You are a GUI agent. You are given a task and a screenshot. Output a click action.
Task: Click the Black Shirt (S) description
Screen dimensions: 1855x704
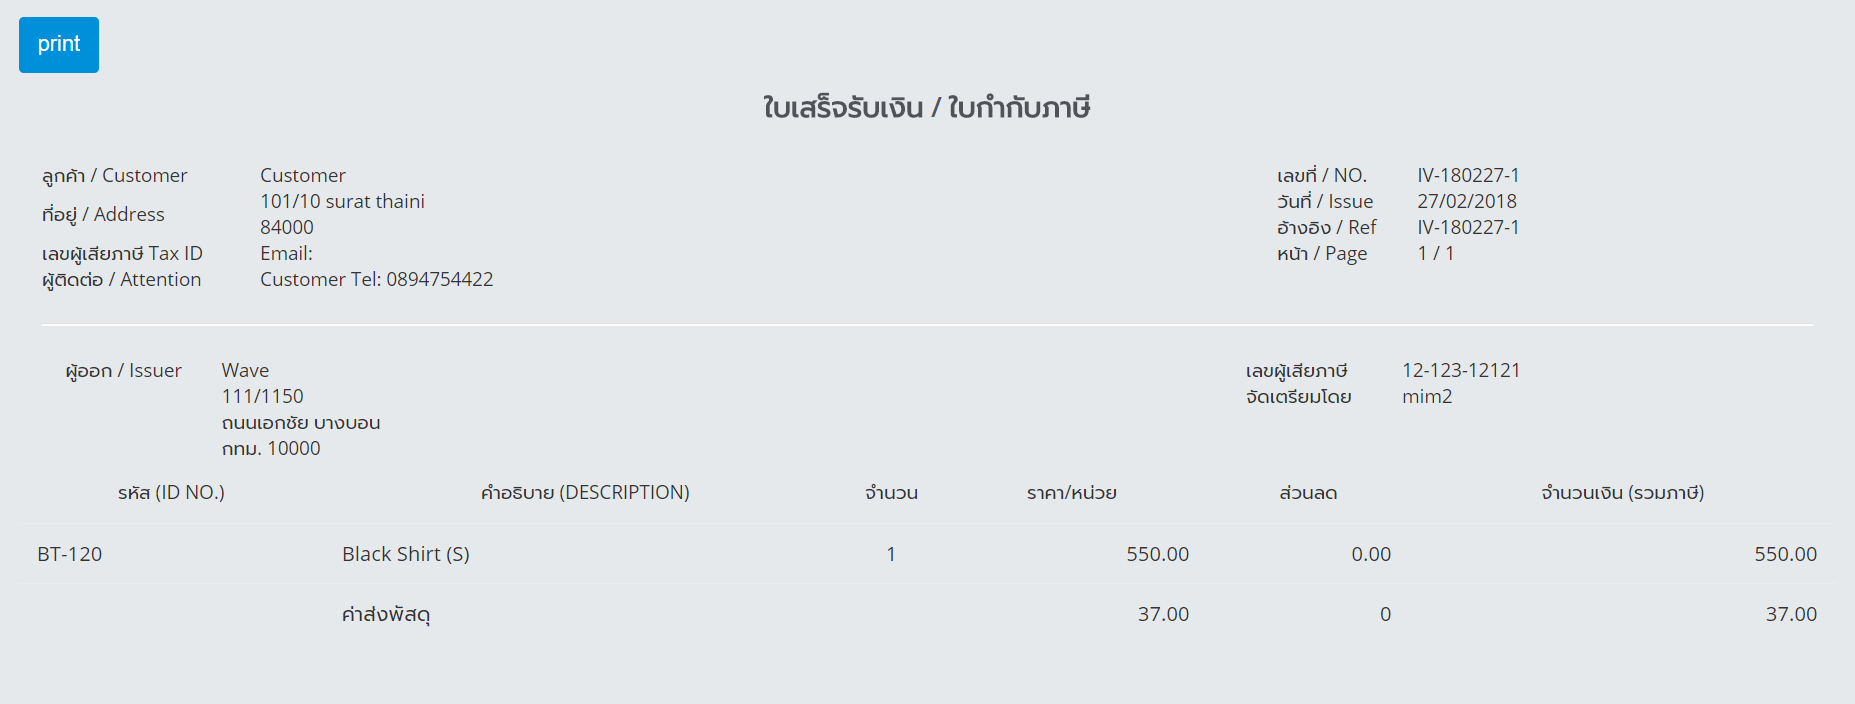[x=406, y=554]
